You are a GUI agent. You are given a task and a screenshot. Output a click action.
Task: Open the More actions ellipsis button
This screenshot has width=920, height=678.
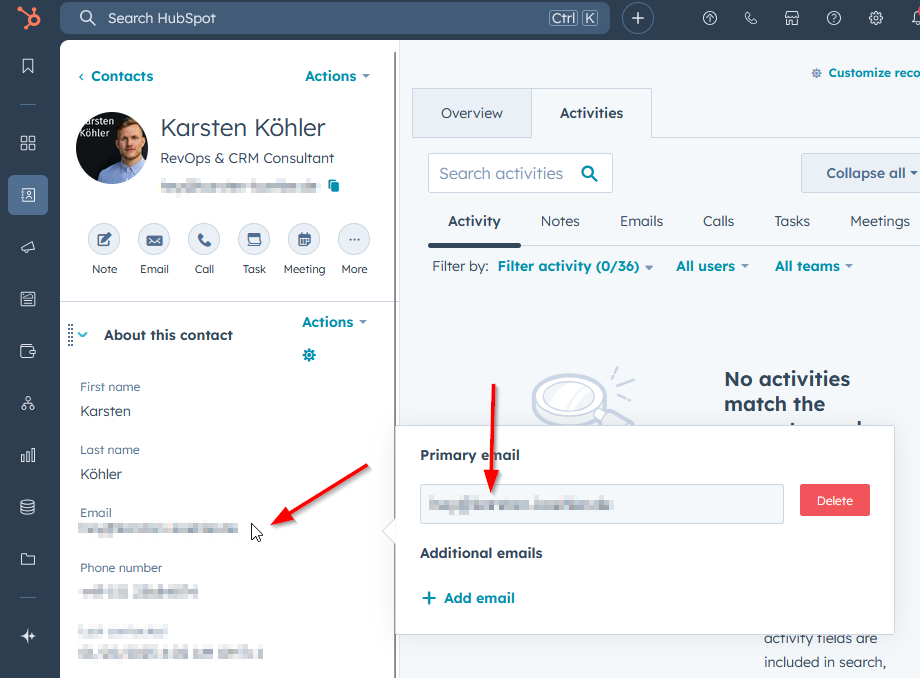pos(354,239)
